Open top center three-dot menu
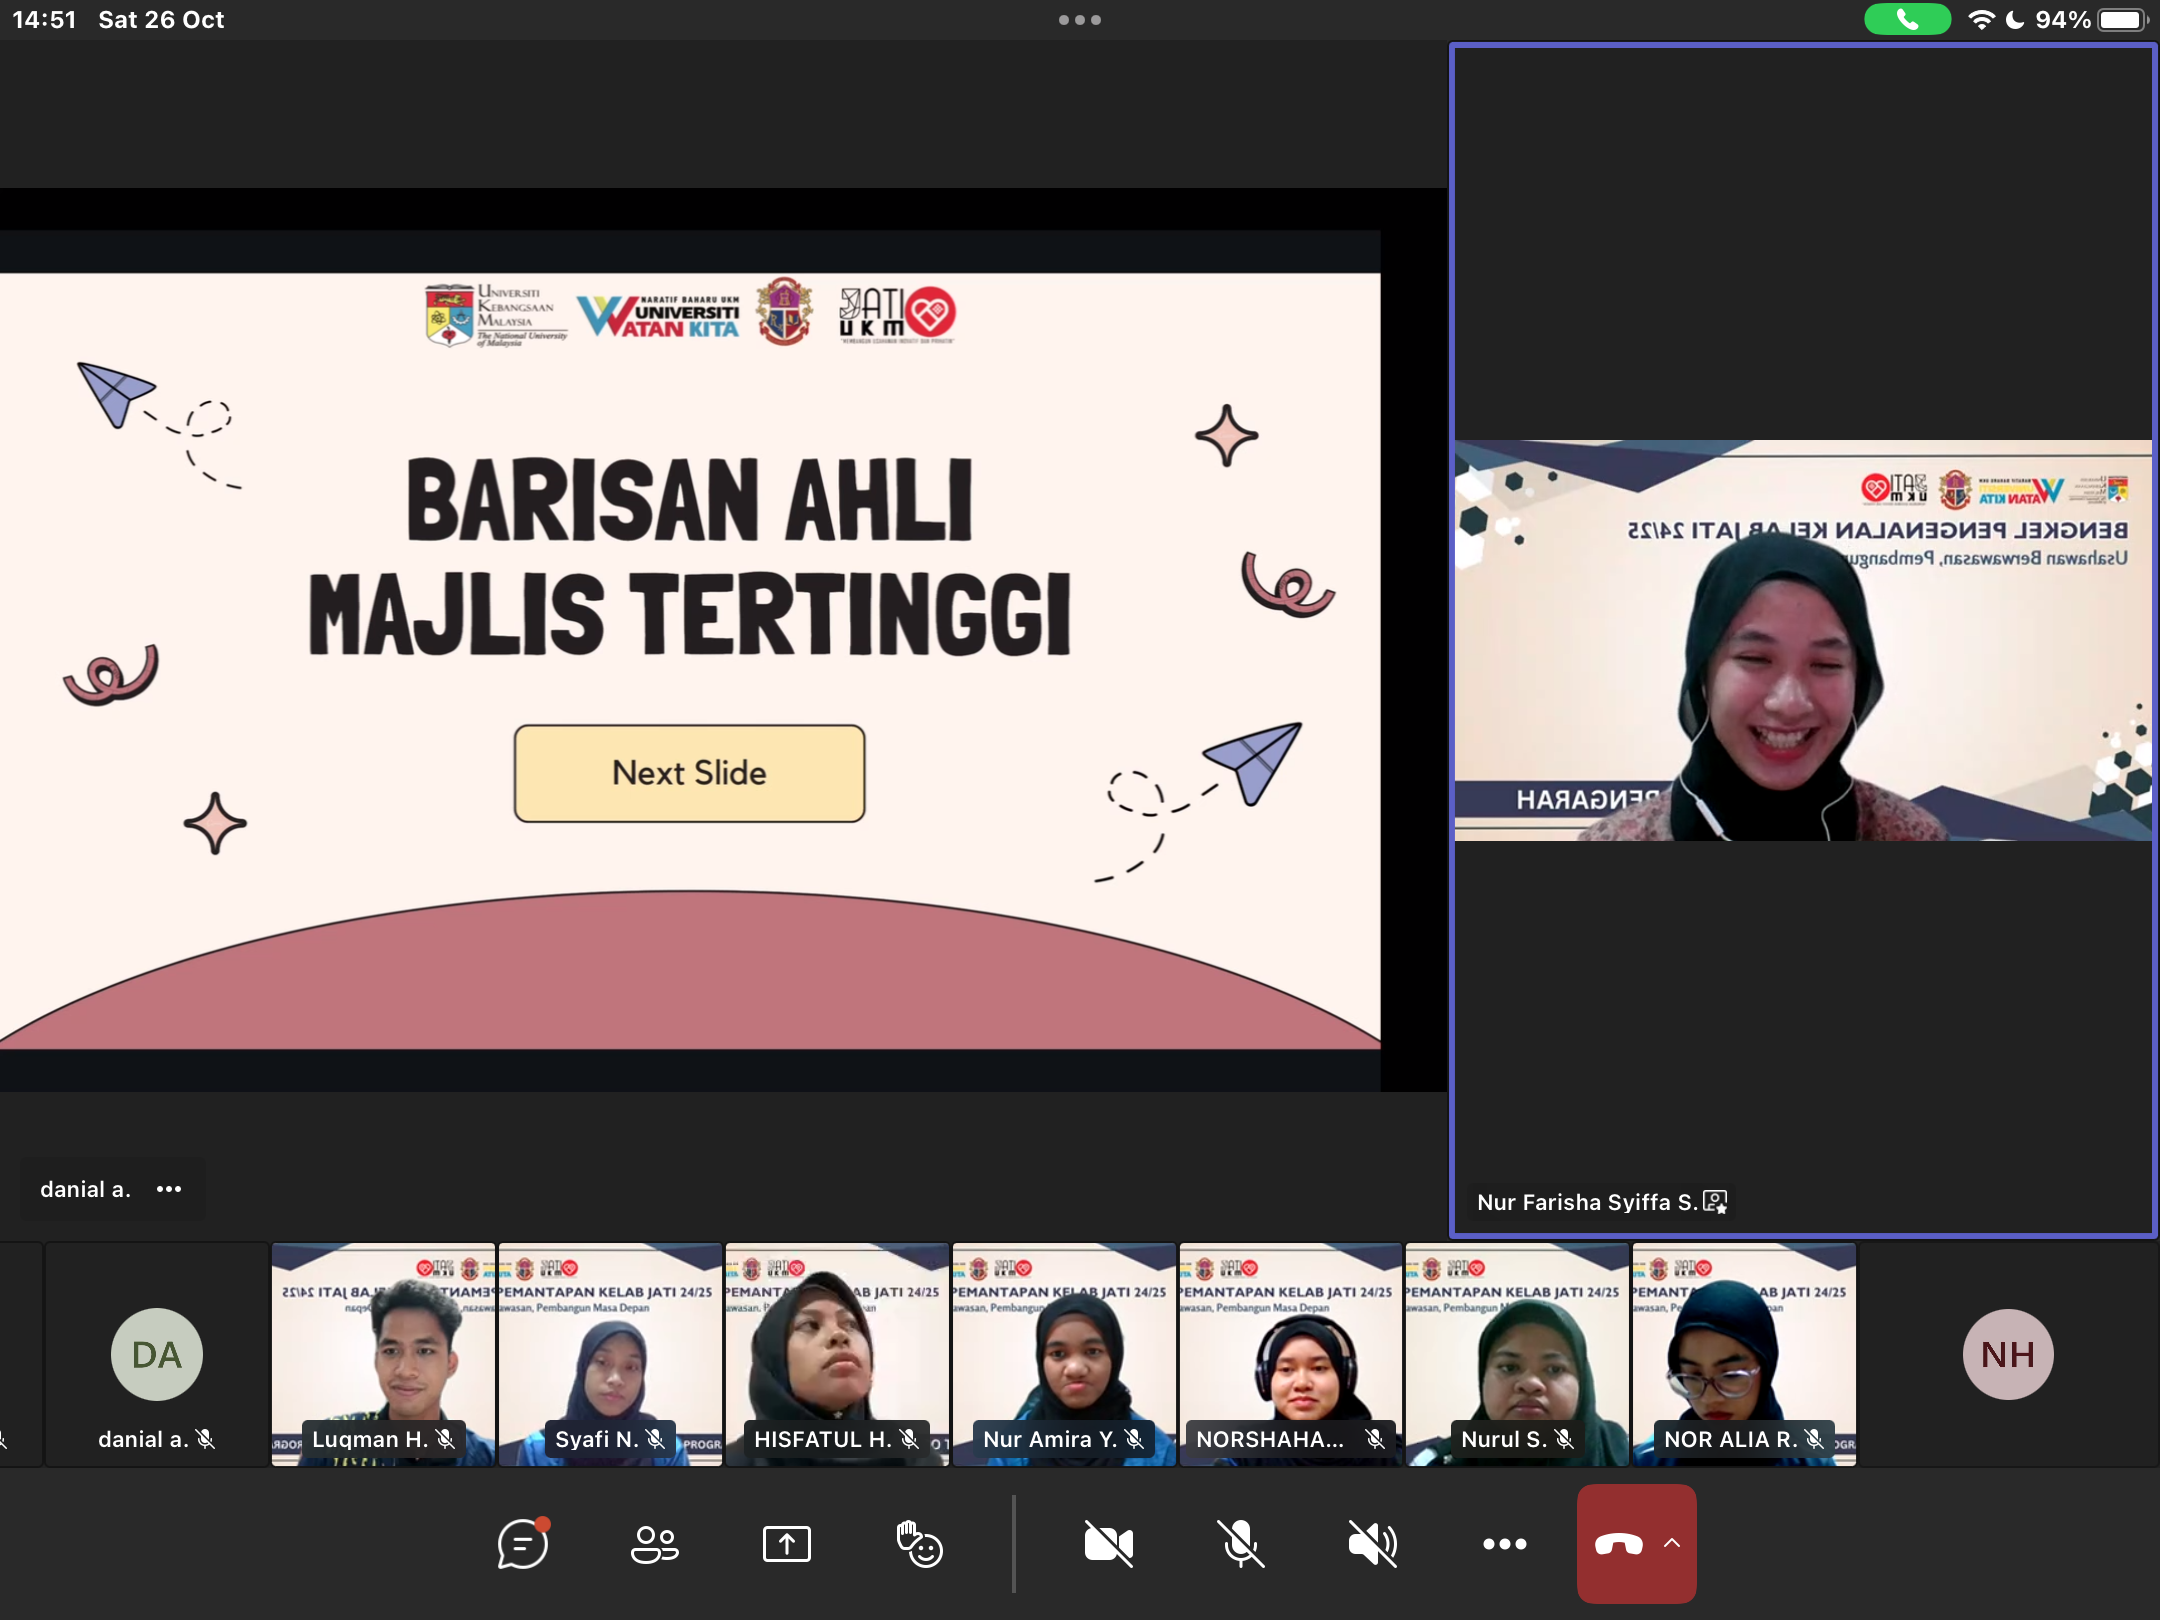Screen dimensions: 2160x1620 [x=1079, y=20]
